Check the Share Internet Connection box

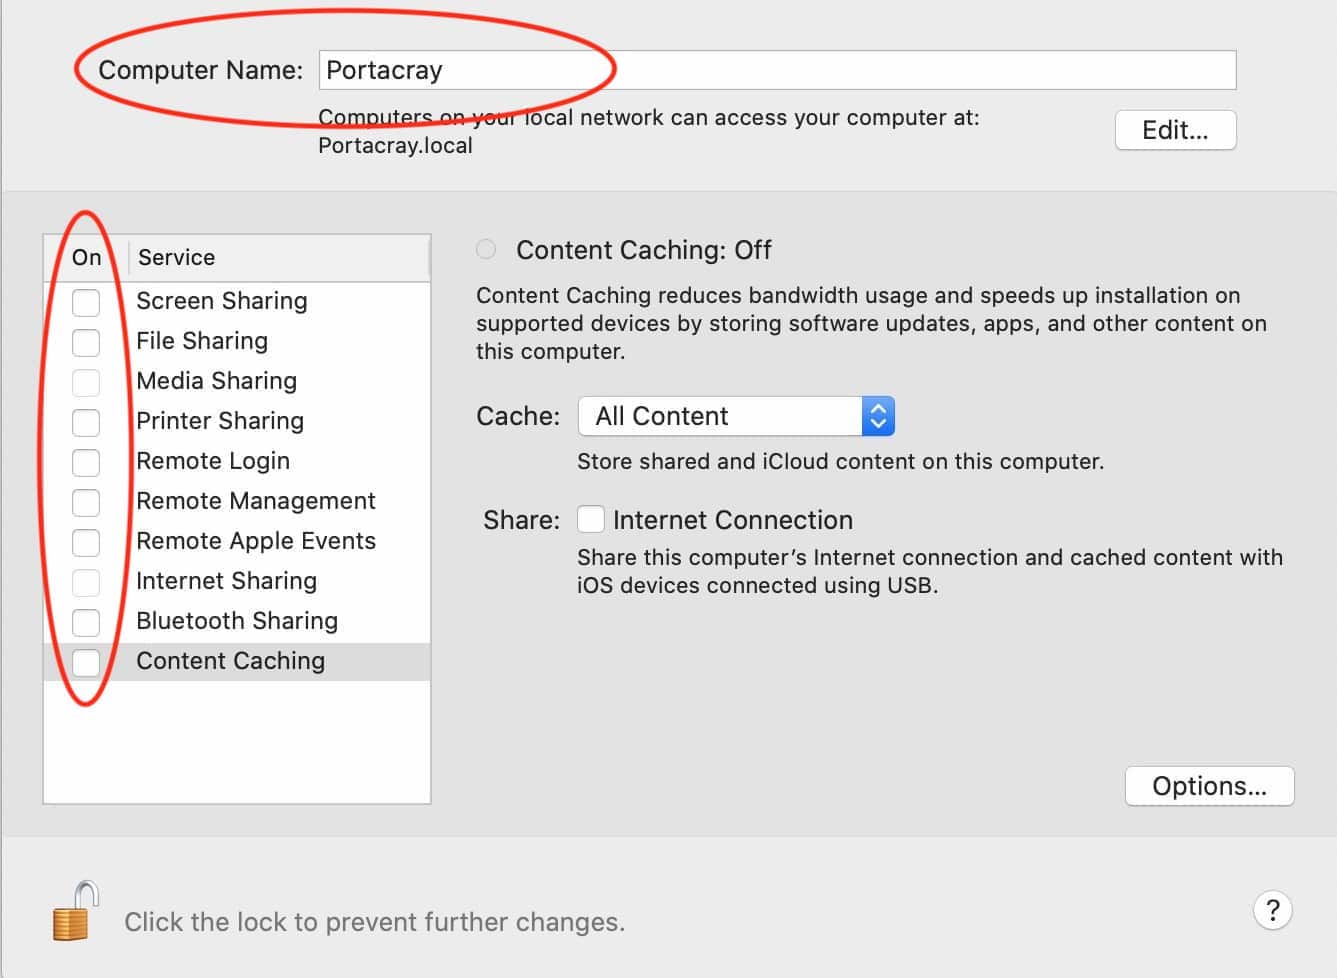click(x=591, y=519)
